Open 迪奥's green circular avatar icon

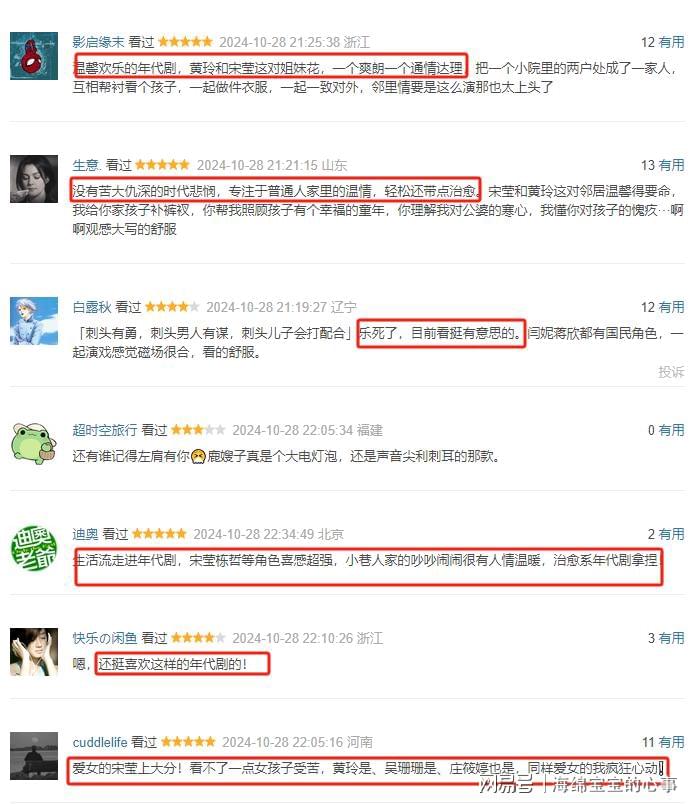click(x=34, y=548)
